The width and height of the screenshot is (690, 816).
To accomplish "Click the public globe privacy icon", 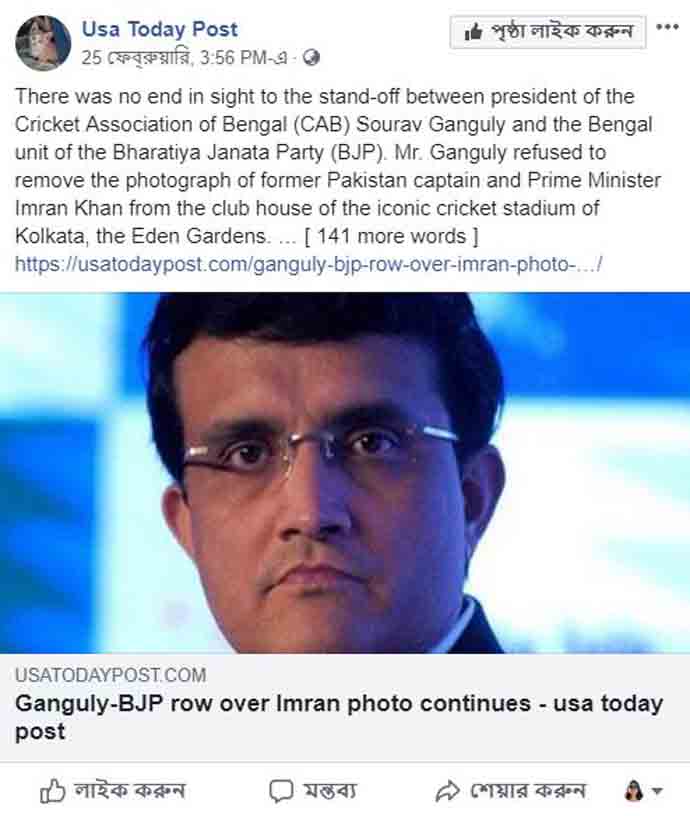I will click(x=311, y=57).
